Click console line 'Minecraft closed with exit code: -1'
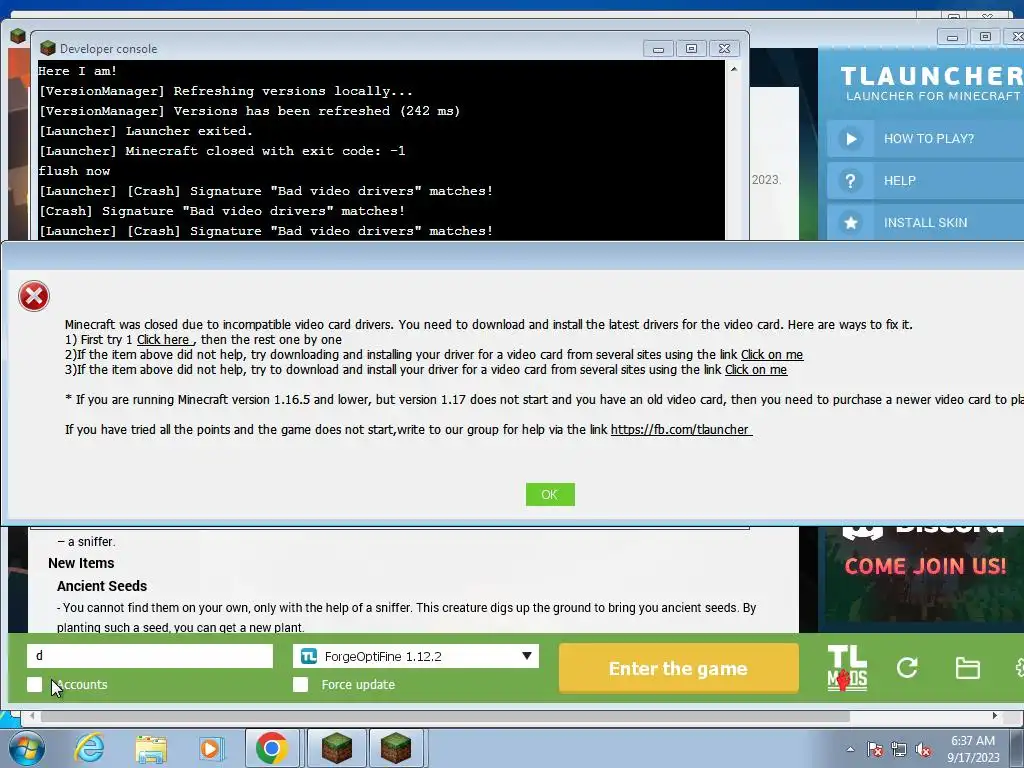 [265, 151]
